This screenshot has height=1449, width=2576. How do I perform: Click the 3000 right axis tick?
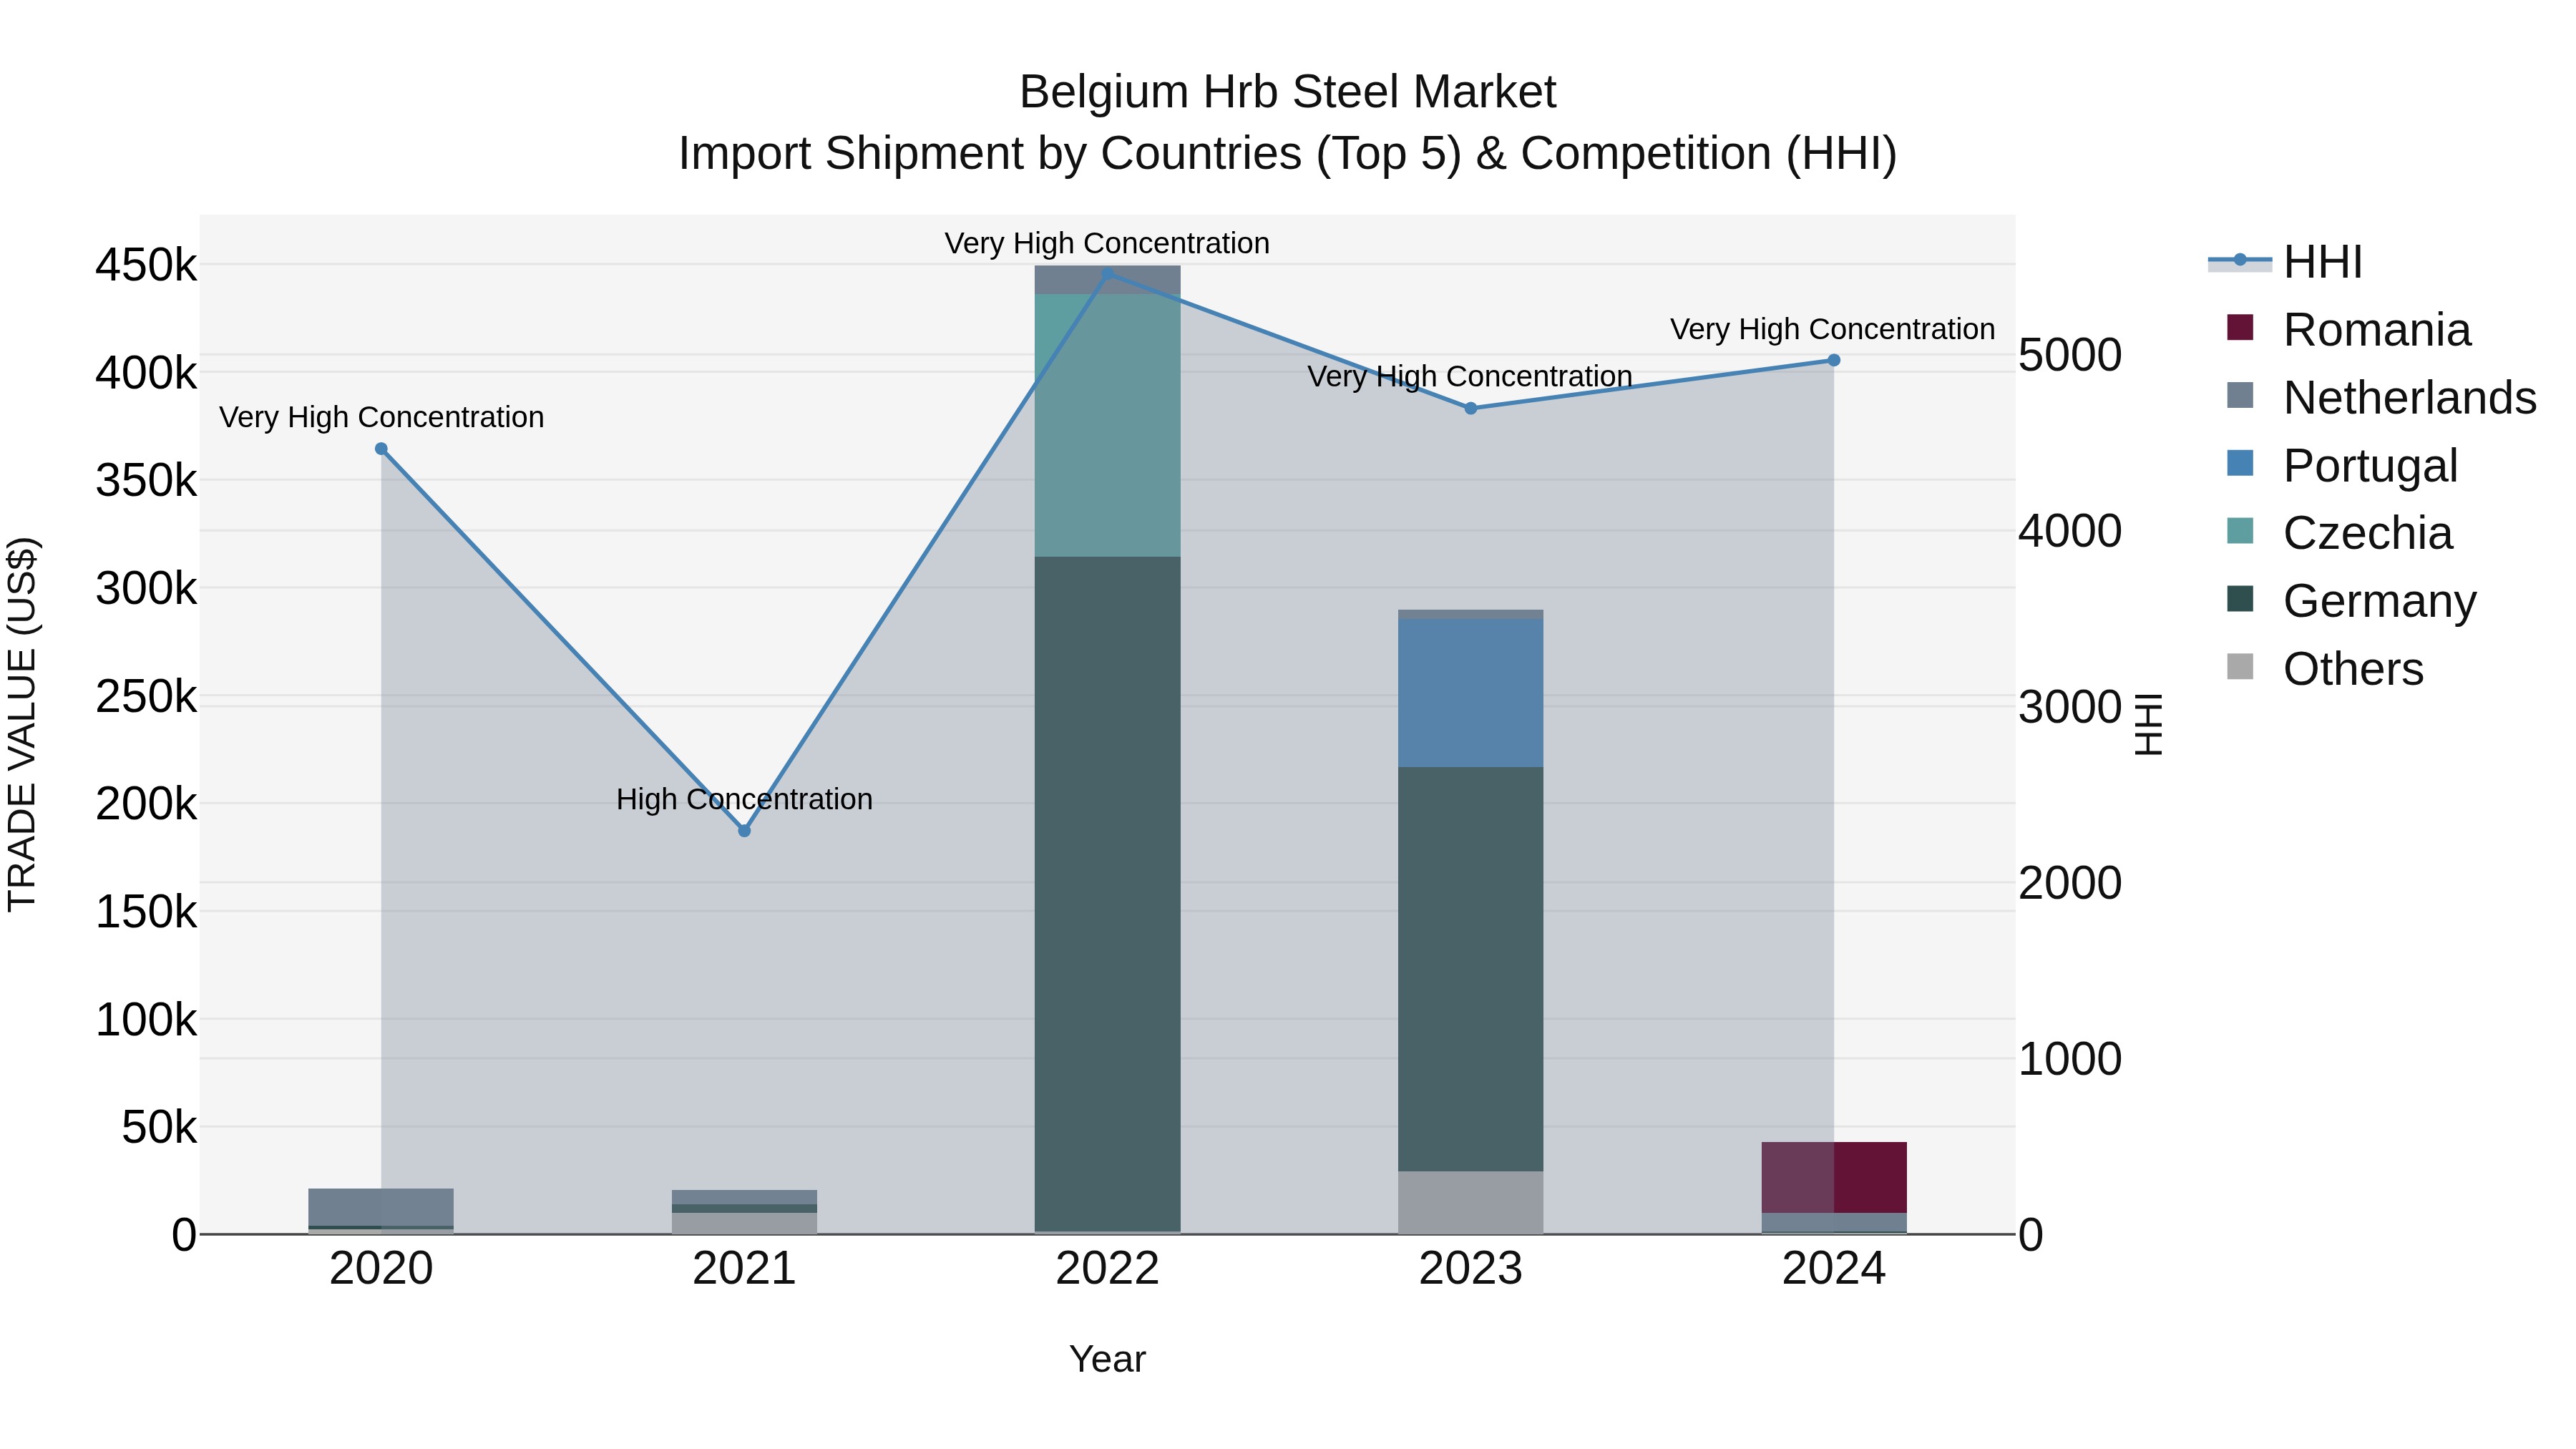click(2069, 707)
